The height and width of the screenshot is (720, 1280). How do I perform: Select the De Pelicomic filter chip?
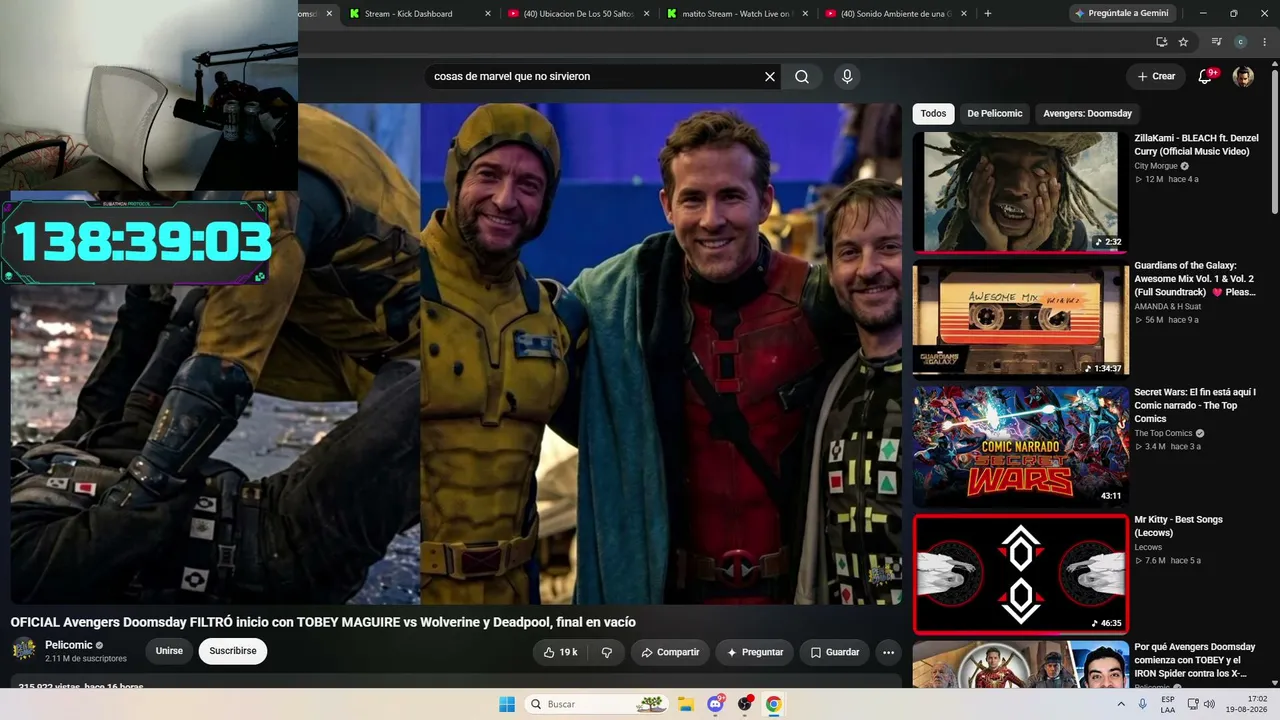pyautogui.click(x=995, y=114)
